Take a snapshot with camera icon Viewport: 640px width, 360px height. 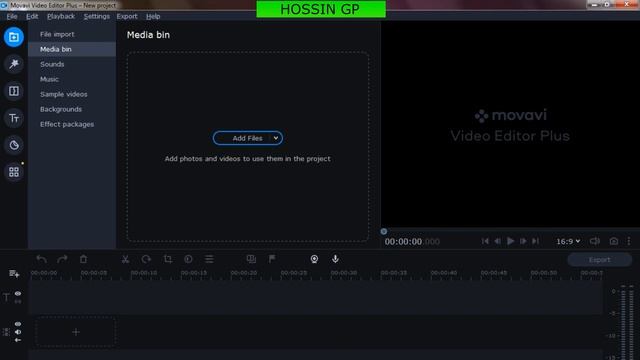613,241
